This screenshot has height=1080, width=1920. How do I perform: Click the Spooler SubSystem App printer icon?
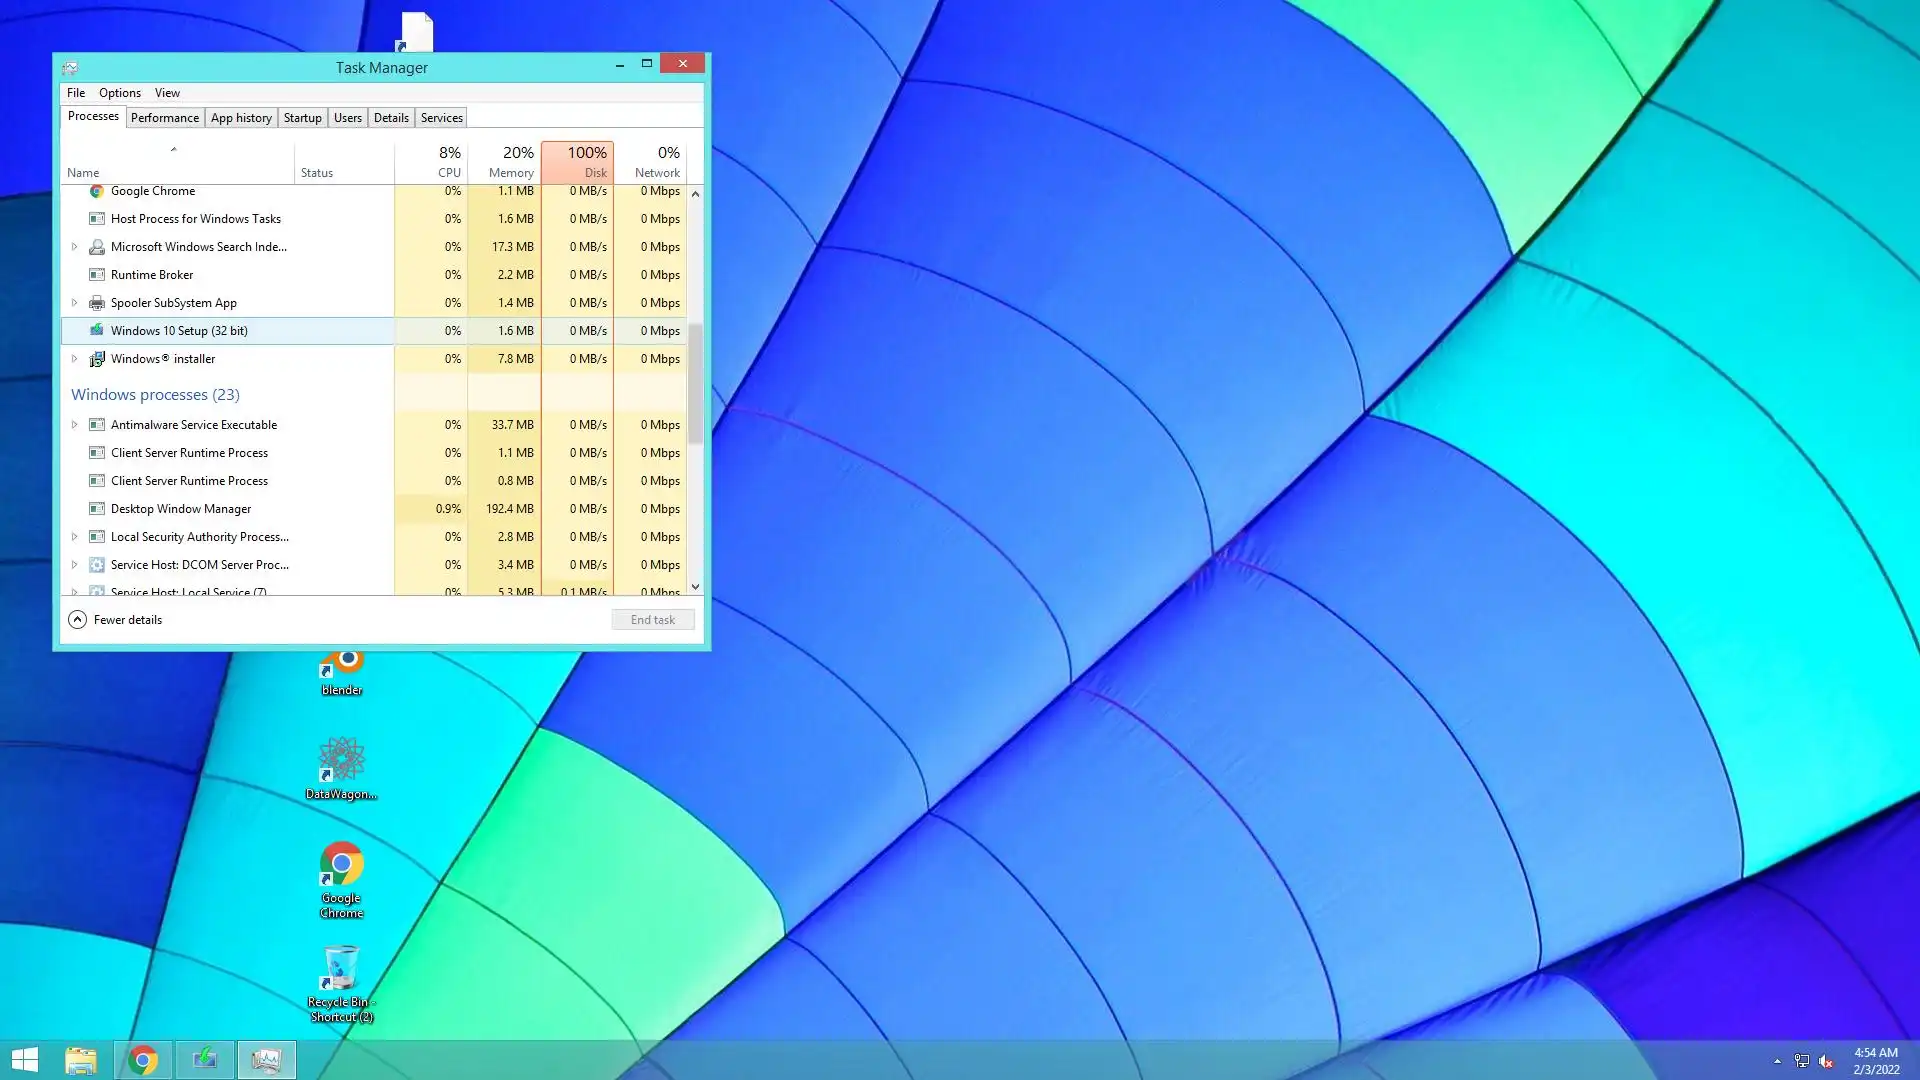point(97,303)
